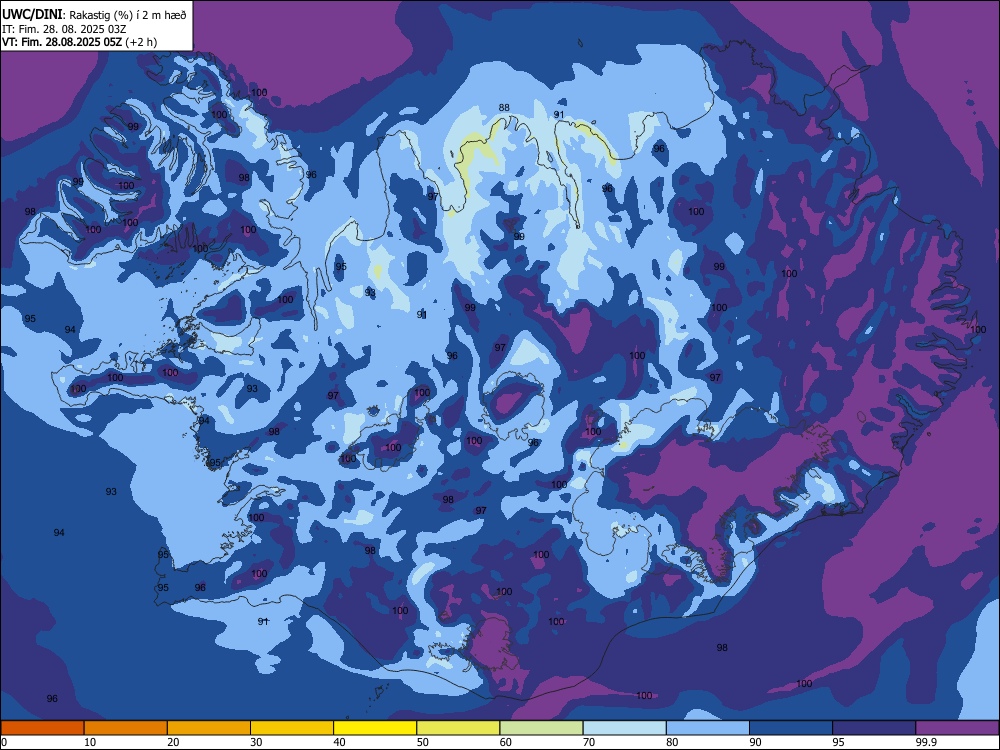
Task: Click the '10' legend scale label
Action: [x=90, y=742]
